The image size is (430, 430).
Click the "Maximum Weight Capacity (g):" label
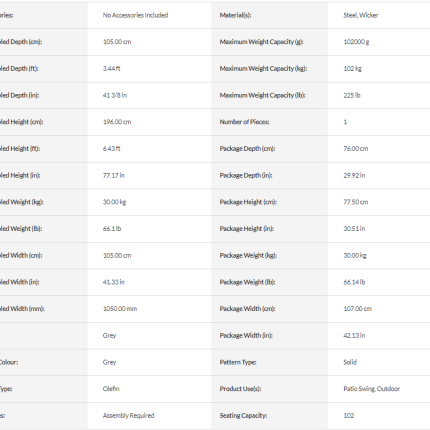261,42
